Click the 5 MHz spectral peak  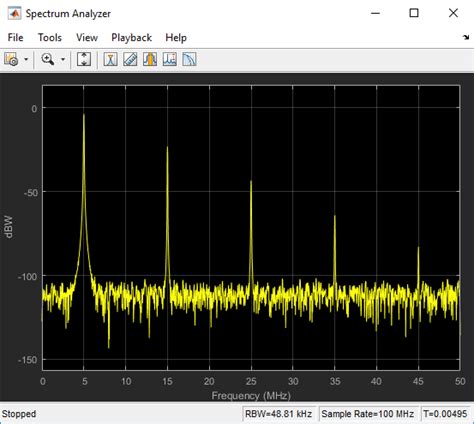pos(84,115)
